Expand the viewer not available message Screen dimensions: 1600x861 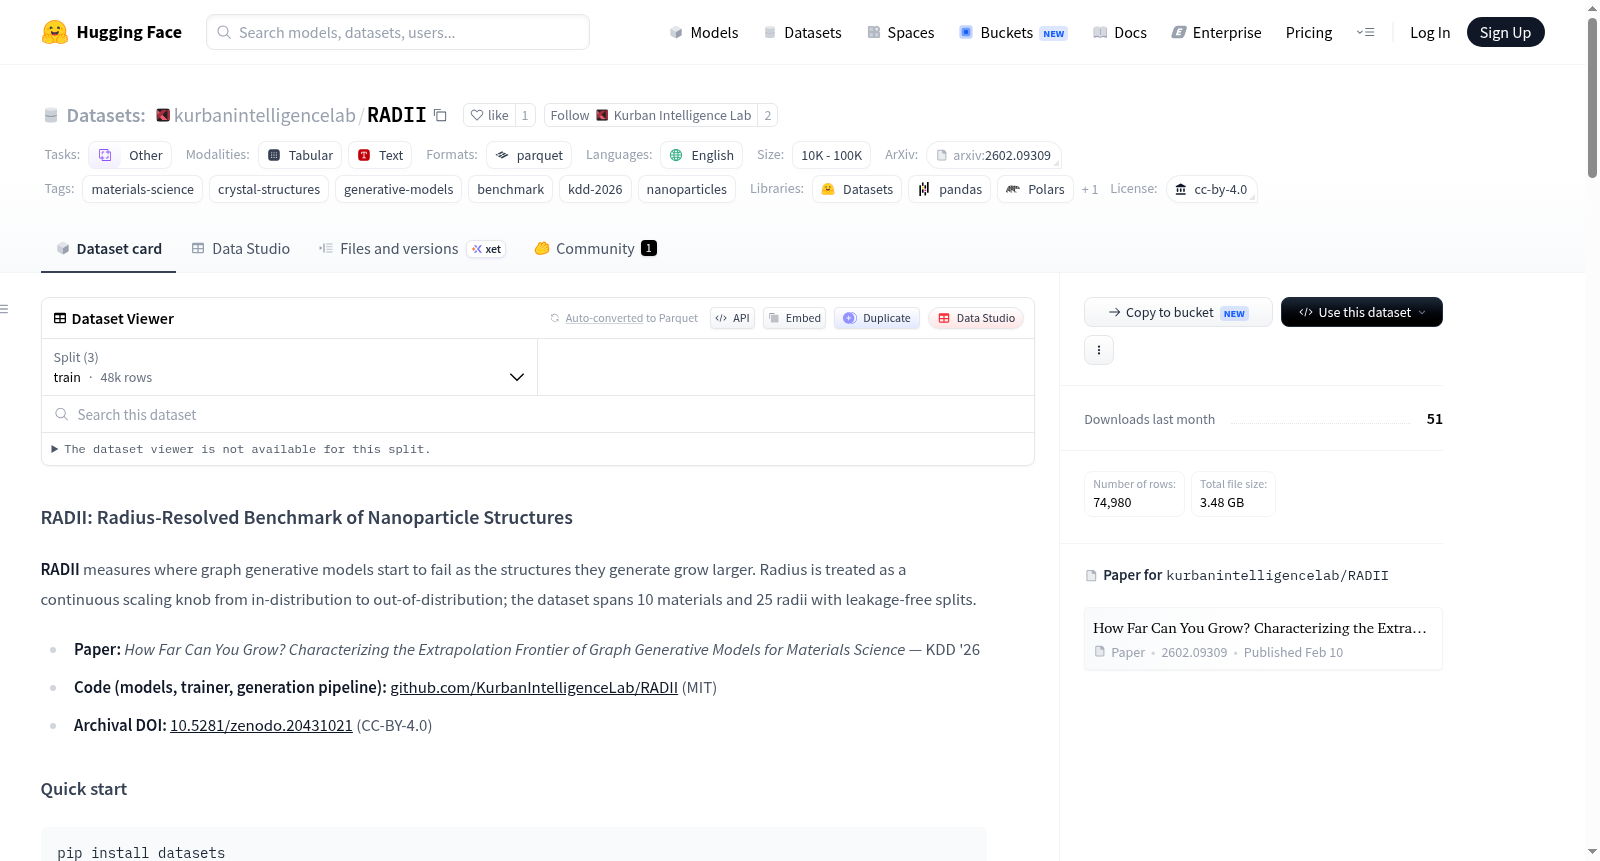pos(241,449)
